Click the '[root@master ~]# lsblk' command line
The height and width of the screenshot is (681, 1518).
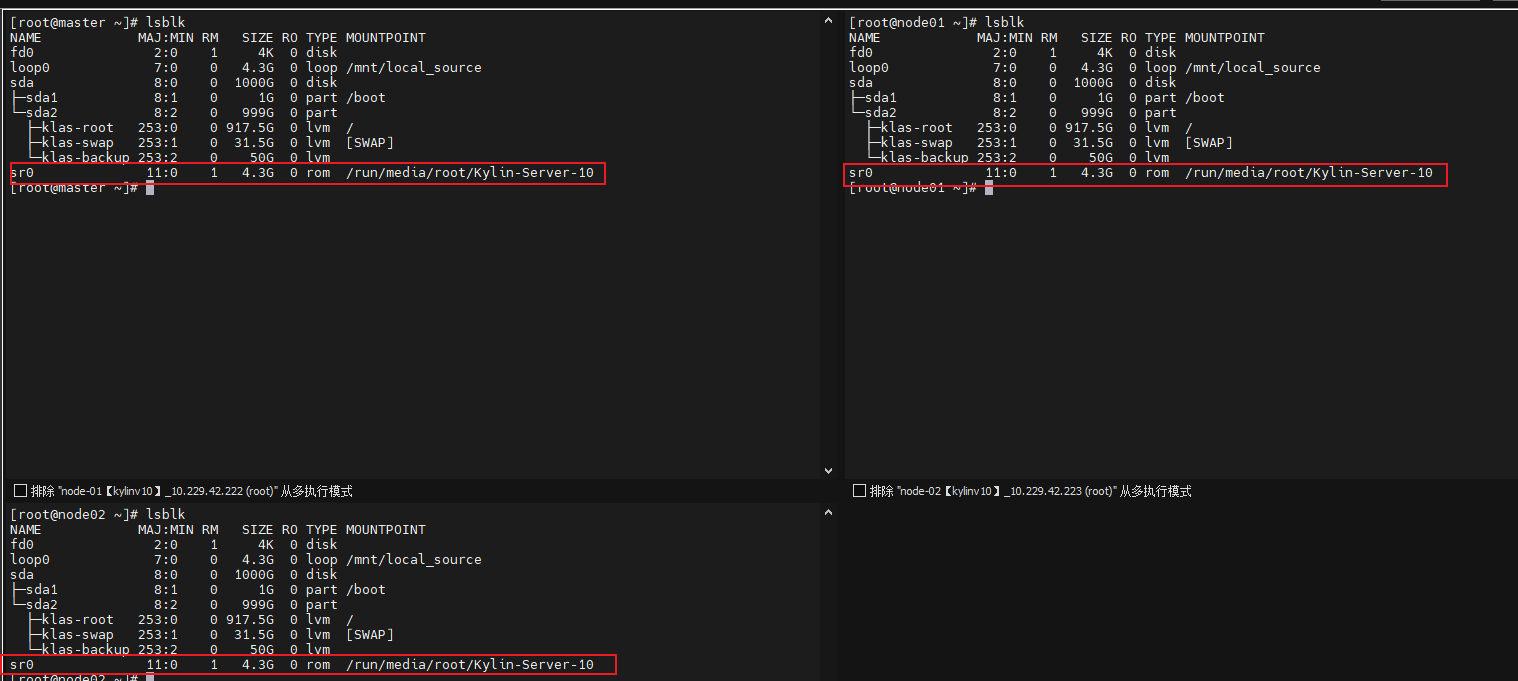point(97,22)
